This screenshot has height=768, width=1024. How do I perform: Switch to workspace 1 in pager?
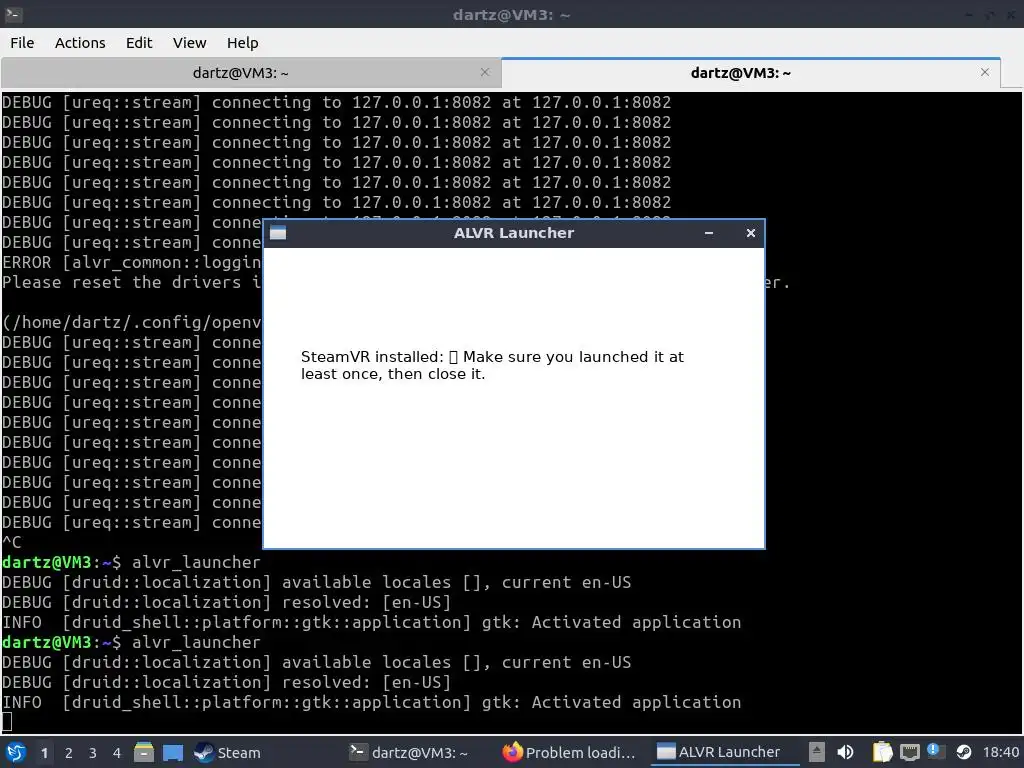(44, 753)
